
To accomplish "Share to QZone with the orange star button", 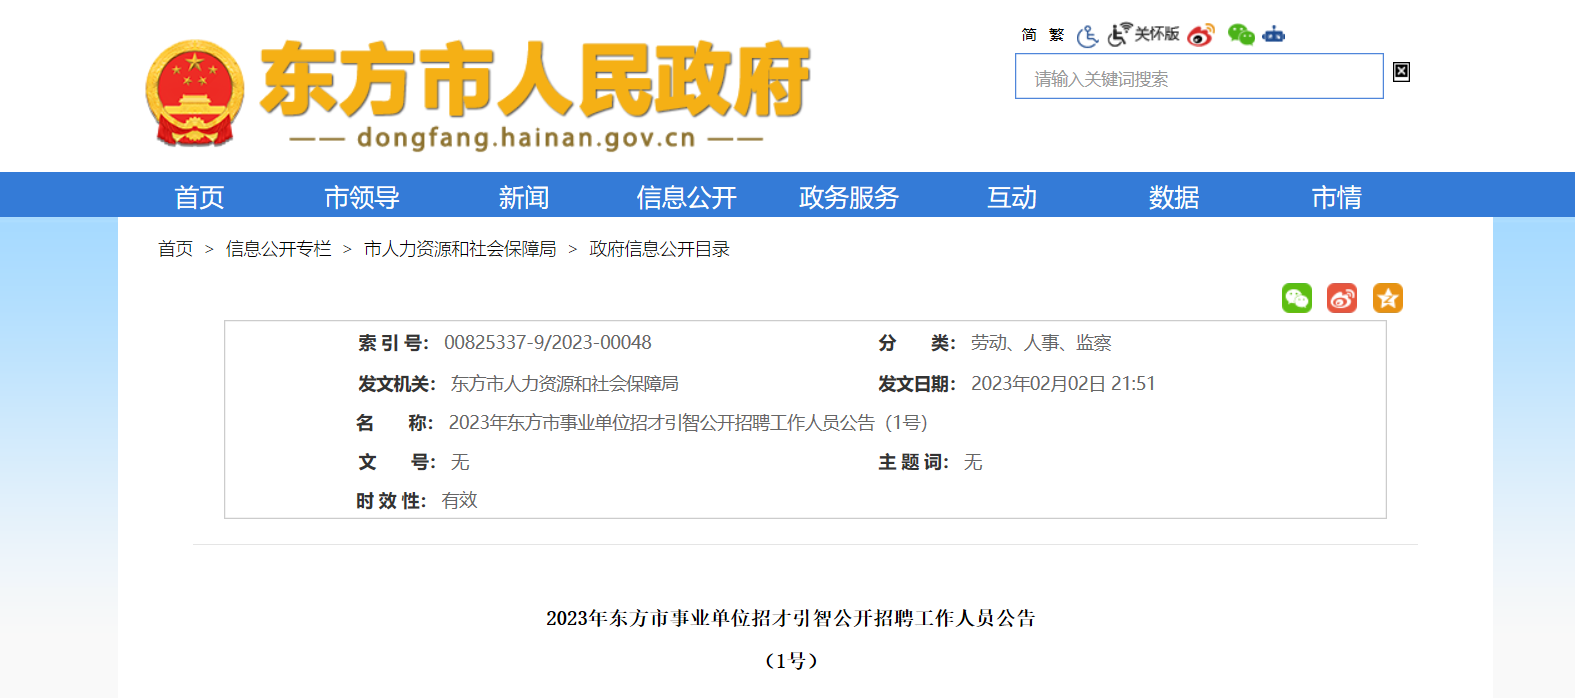I will [1388, 298].
